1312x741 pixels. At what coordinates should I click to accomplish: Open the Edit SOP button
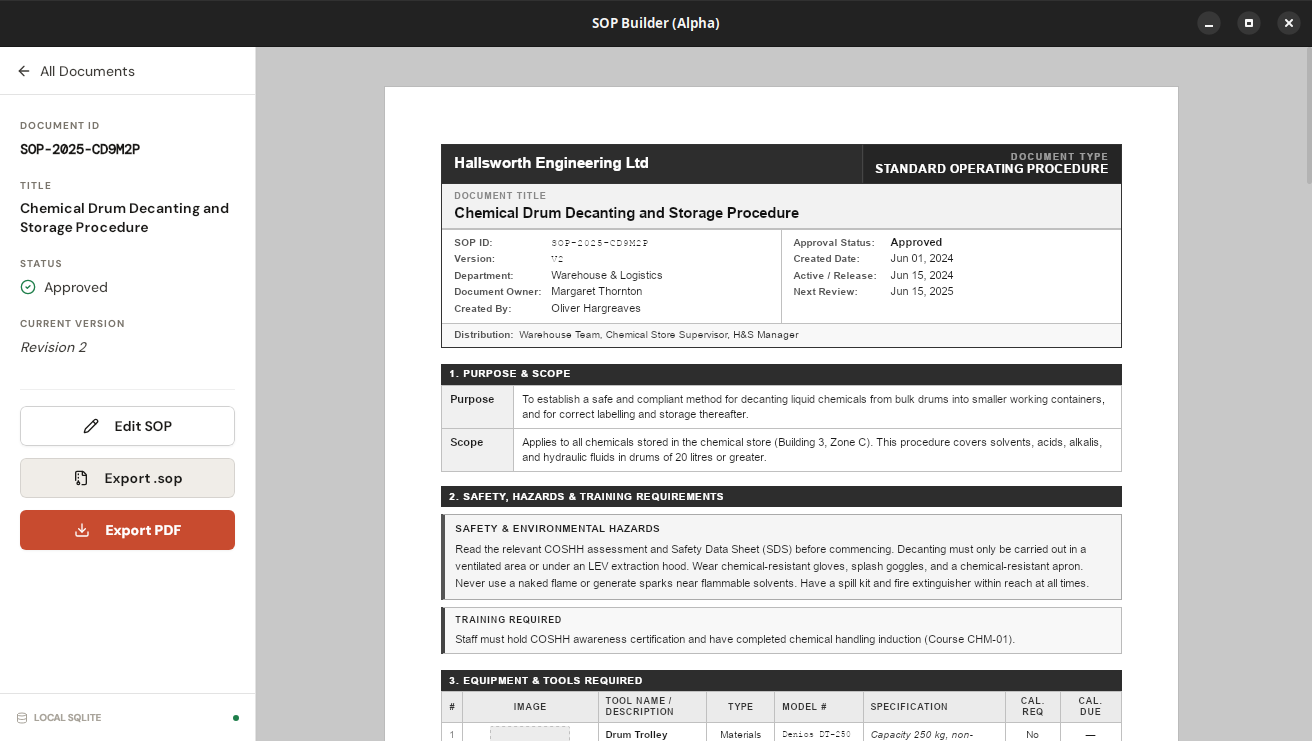[127, 426]
